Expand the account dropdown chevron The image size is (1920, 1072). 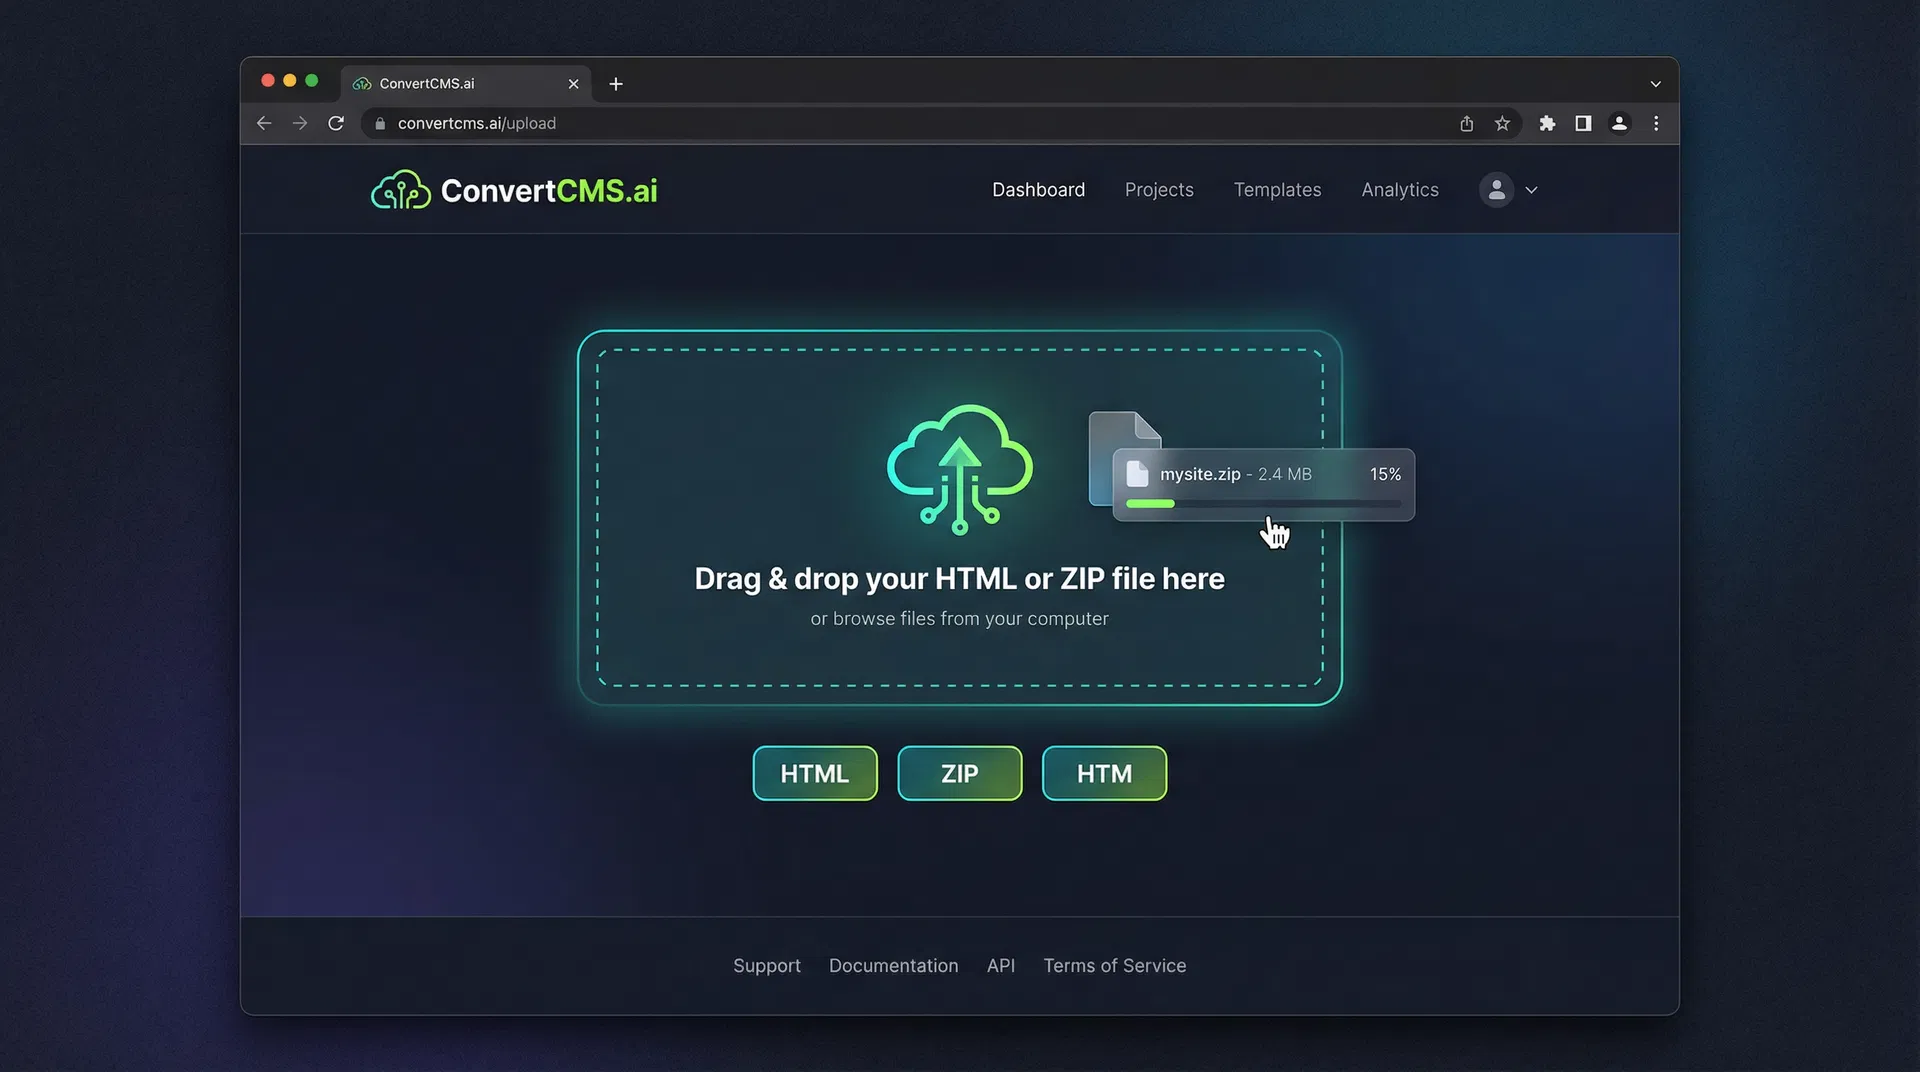pos(1531,190)
